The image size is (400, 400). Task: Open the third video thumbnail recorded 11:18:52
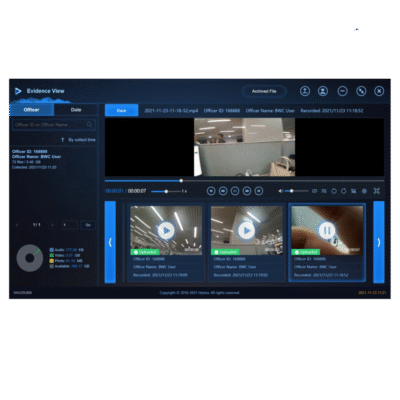(x=327, y=243)
